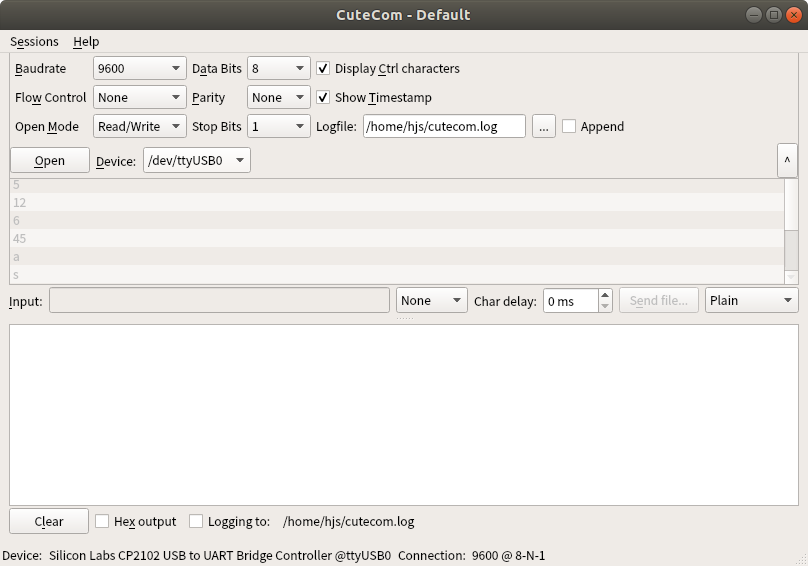Expand the Open Mode Read/Write dropdown
808x566 pixels.
140,126
